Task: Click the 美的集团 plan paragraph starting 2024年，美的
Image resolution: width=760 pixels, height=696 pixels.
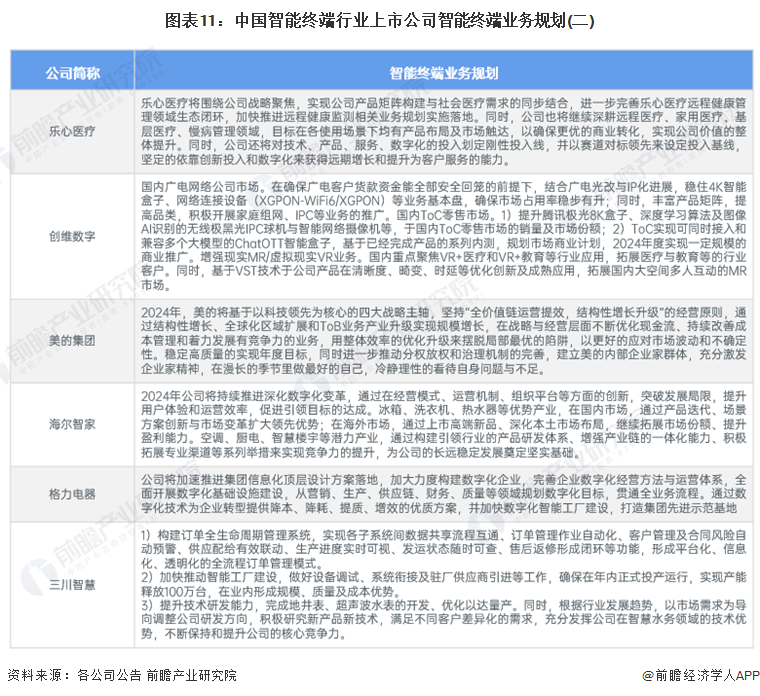Action: (x=443, y=341)
